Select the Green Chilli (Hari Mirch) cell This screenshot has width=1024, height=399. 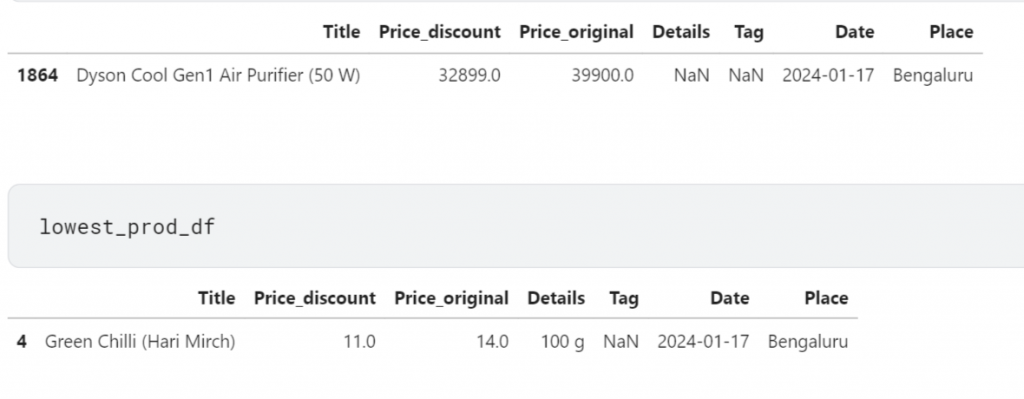coord(140,342)
